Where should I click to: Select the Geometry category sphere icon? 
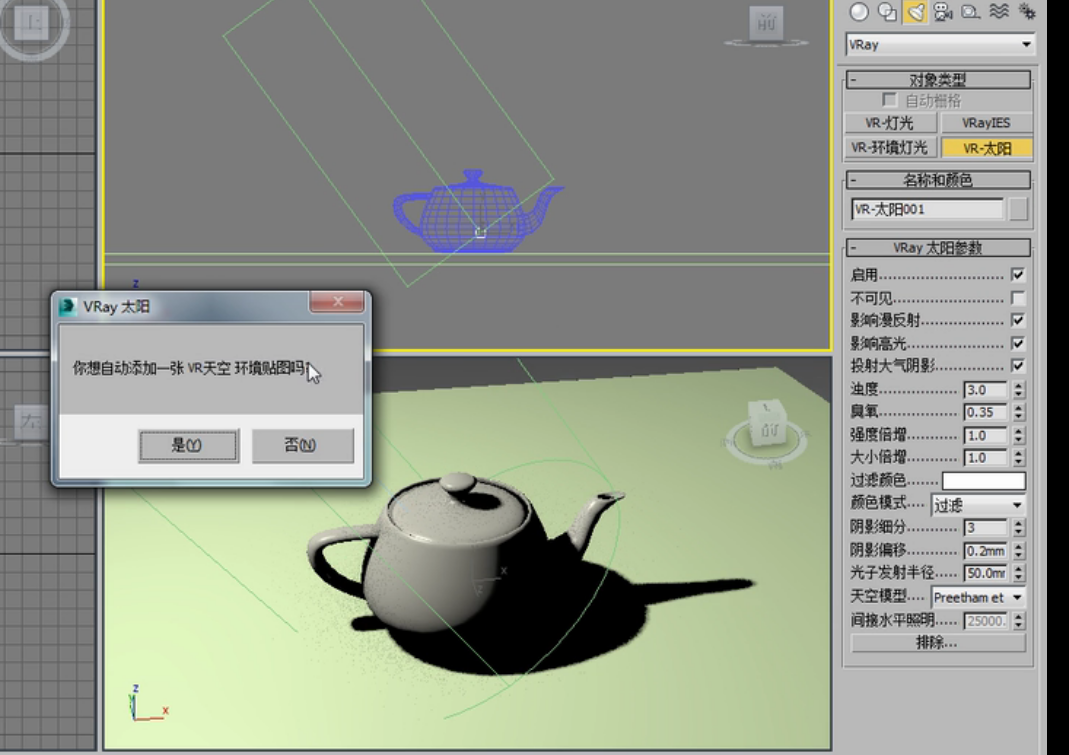(x=859, y=12)
